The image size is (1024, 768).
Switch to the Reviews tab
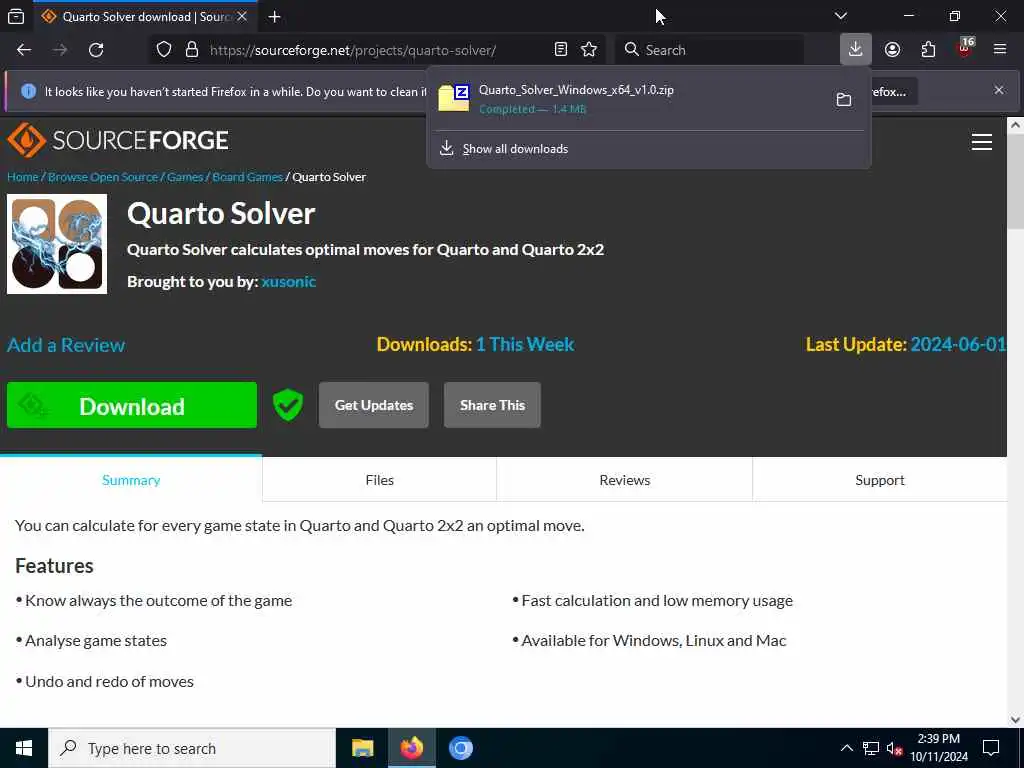pos(625,480)
